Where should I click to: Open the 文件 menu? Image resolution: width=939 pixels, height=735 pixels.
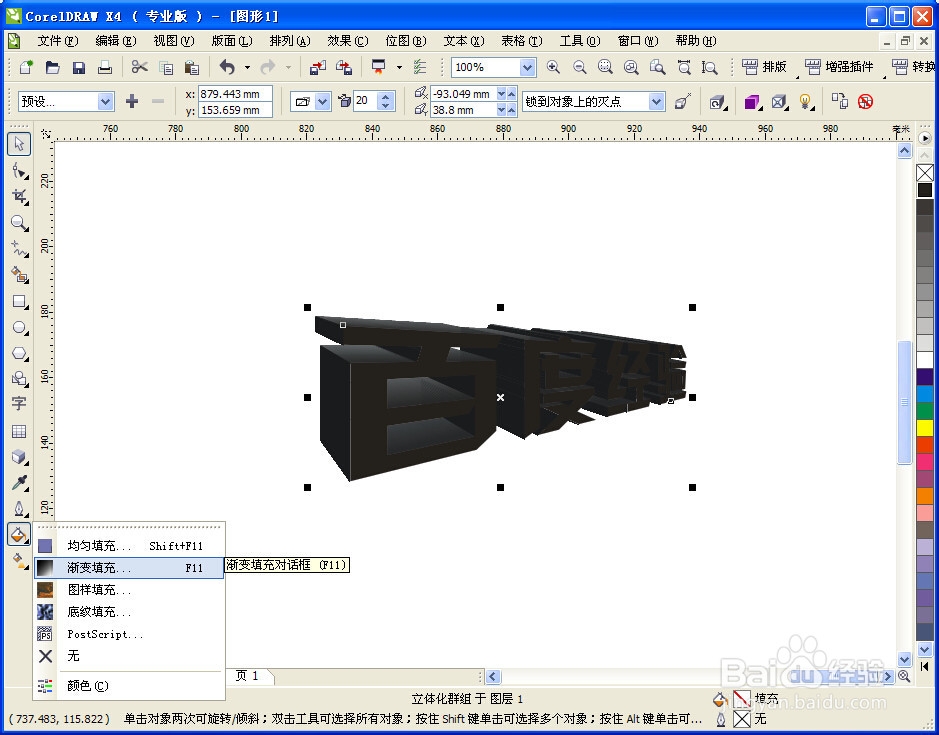[x=57, y=41]
